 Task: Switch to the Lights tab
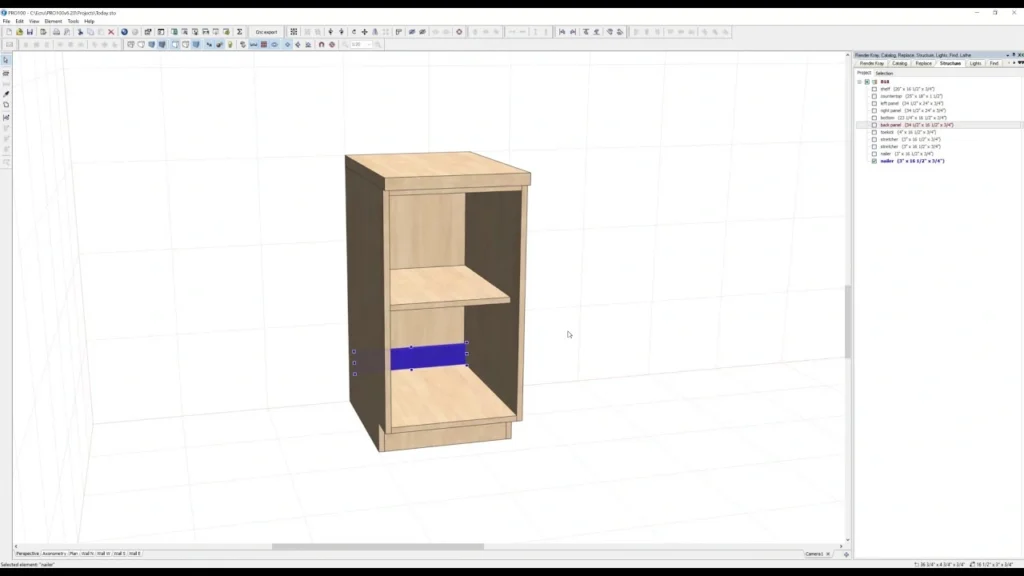click(x=975, y=63)
